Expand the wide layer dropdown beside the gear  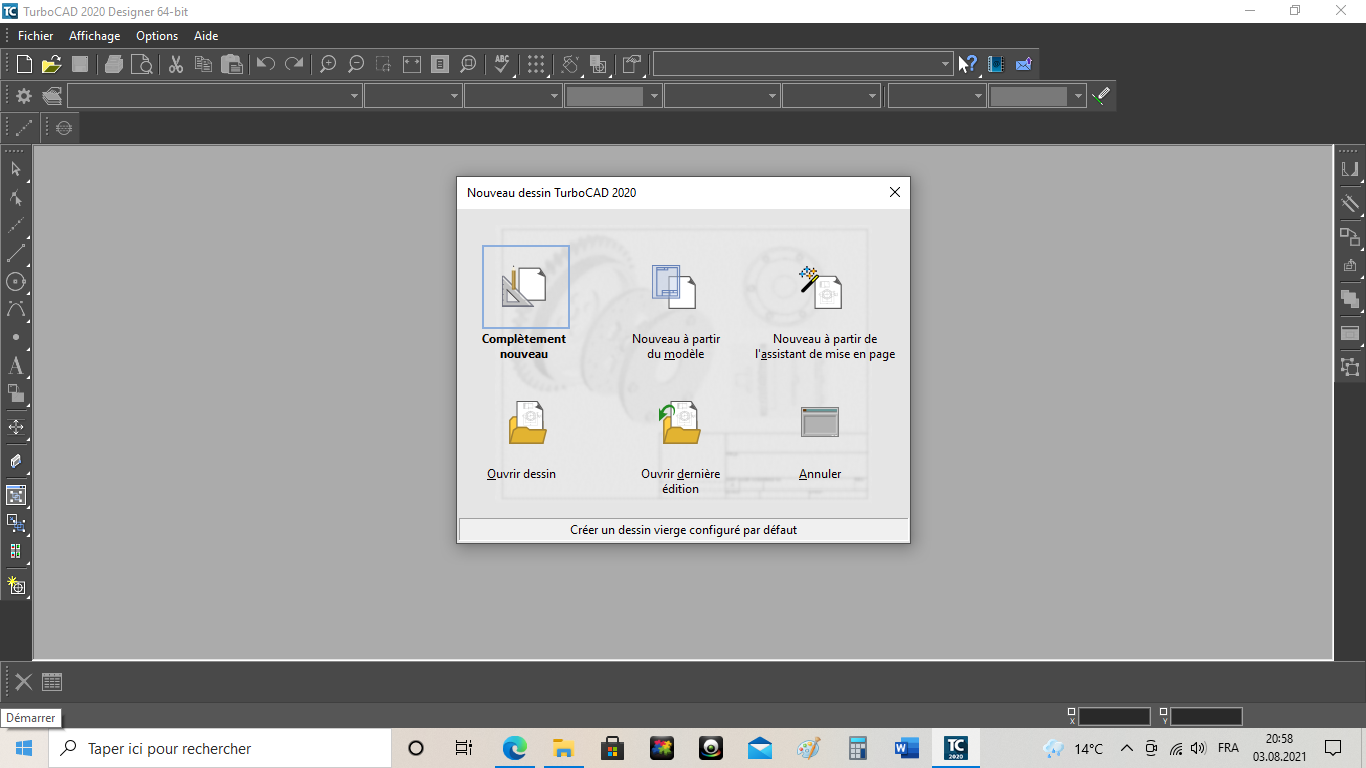354,97
